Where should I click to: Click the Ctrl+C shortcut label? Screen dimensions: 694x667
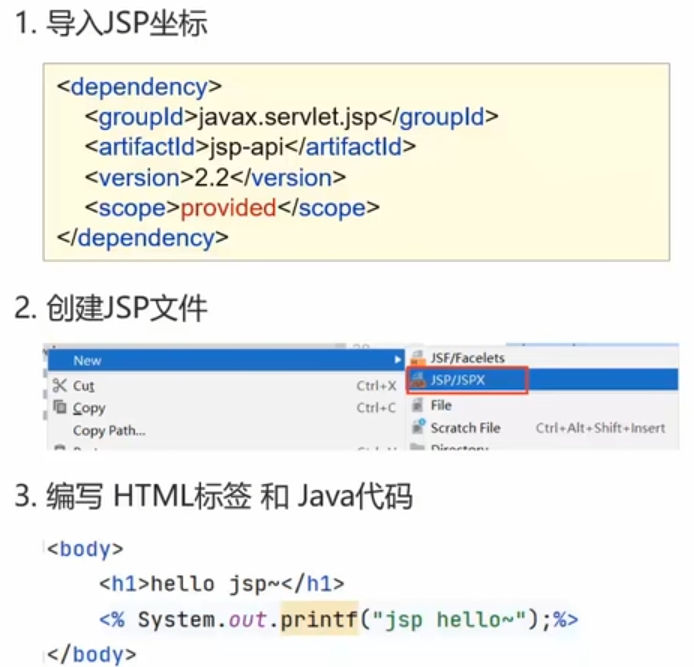[x=376, y=408]
